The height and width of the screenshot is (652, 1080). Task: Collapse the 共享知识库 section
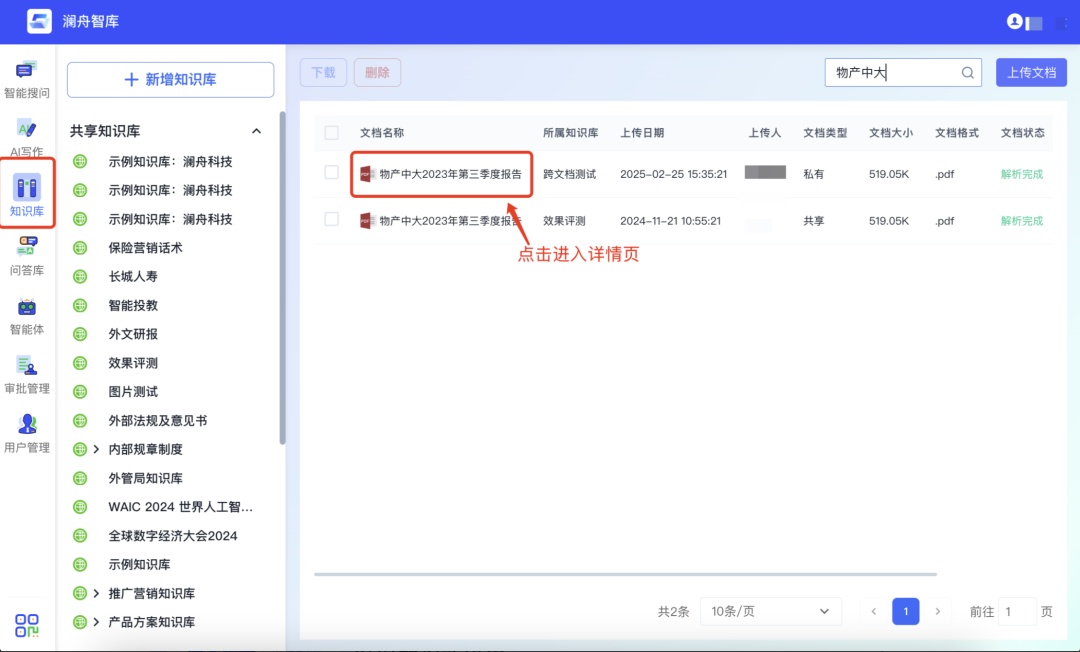256,131
